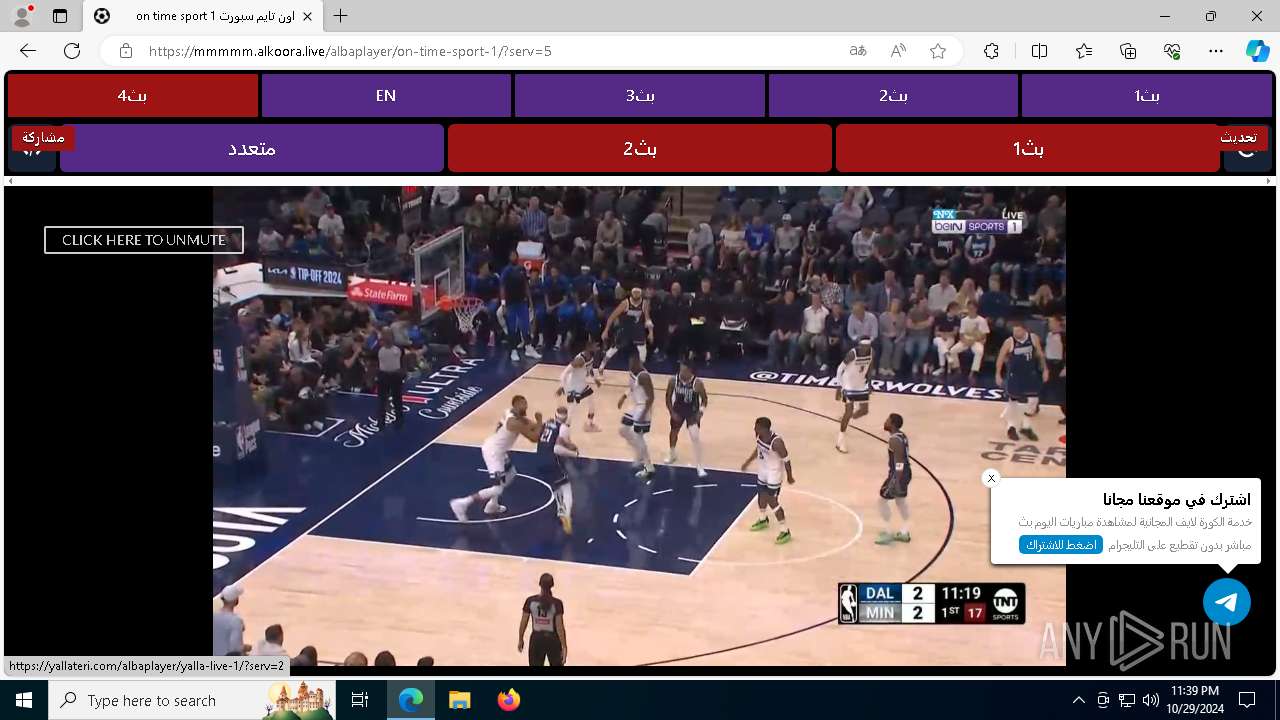Open Windows Start menu

point(24,700)
